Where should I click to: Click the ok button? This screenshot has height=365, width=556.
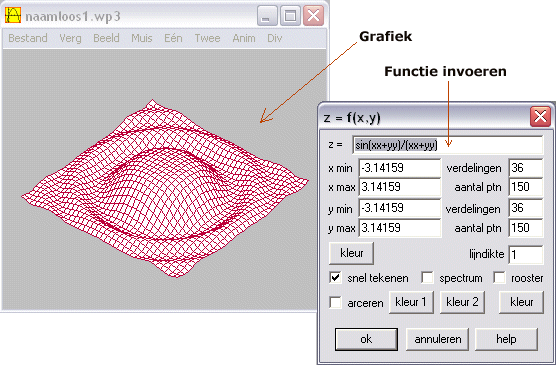click(366, 339)
